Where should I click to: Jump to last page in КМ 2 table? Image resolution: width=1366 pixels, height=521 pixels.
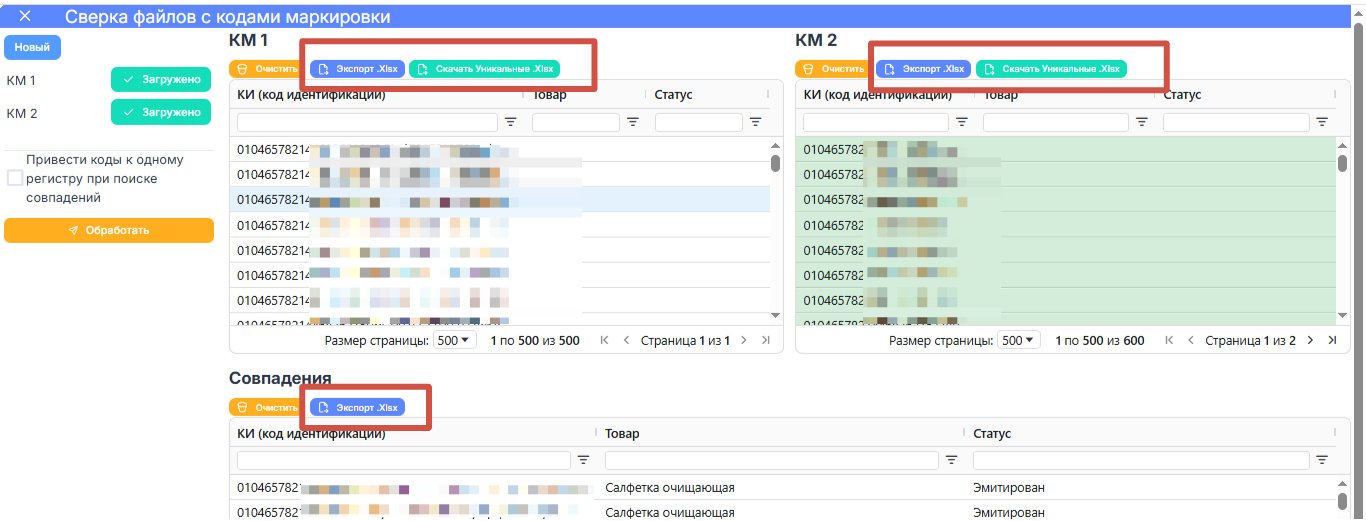(x=1332, y=340)
